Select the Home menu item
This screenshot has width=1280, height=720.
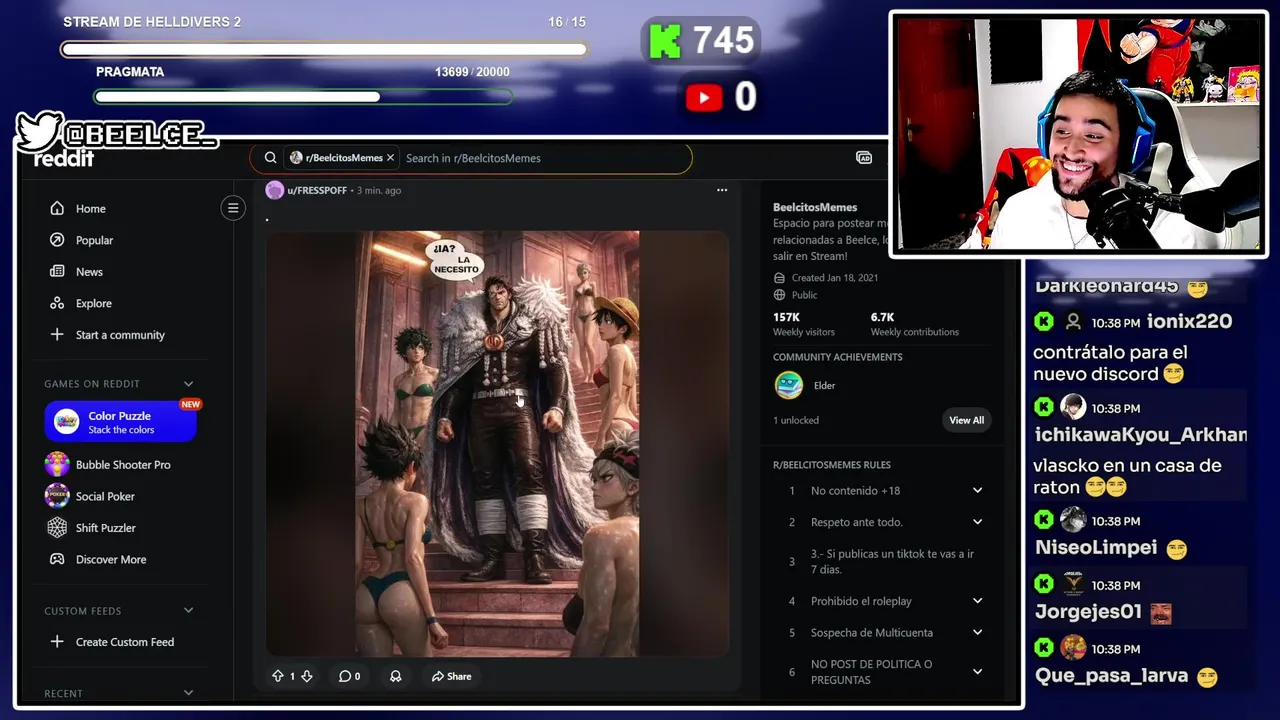click(x=91, y=208)
